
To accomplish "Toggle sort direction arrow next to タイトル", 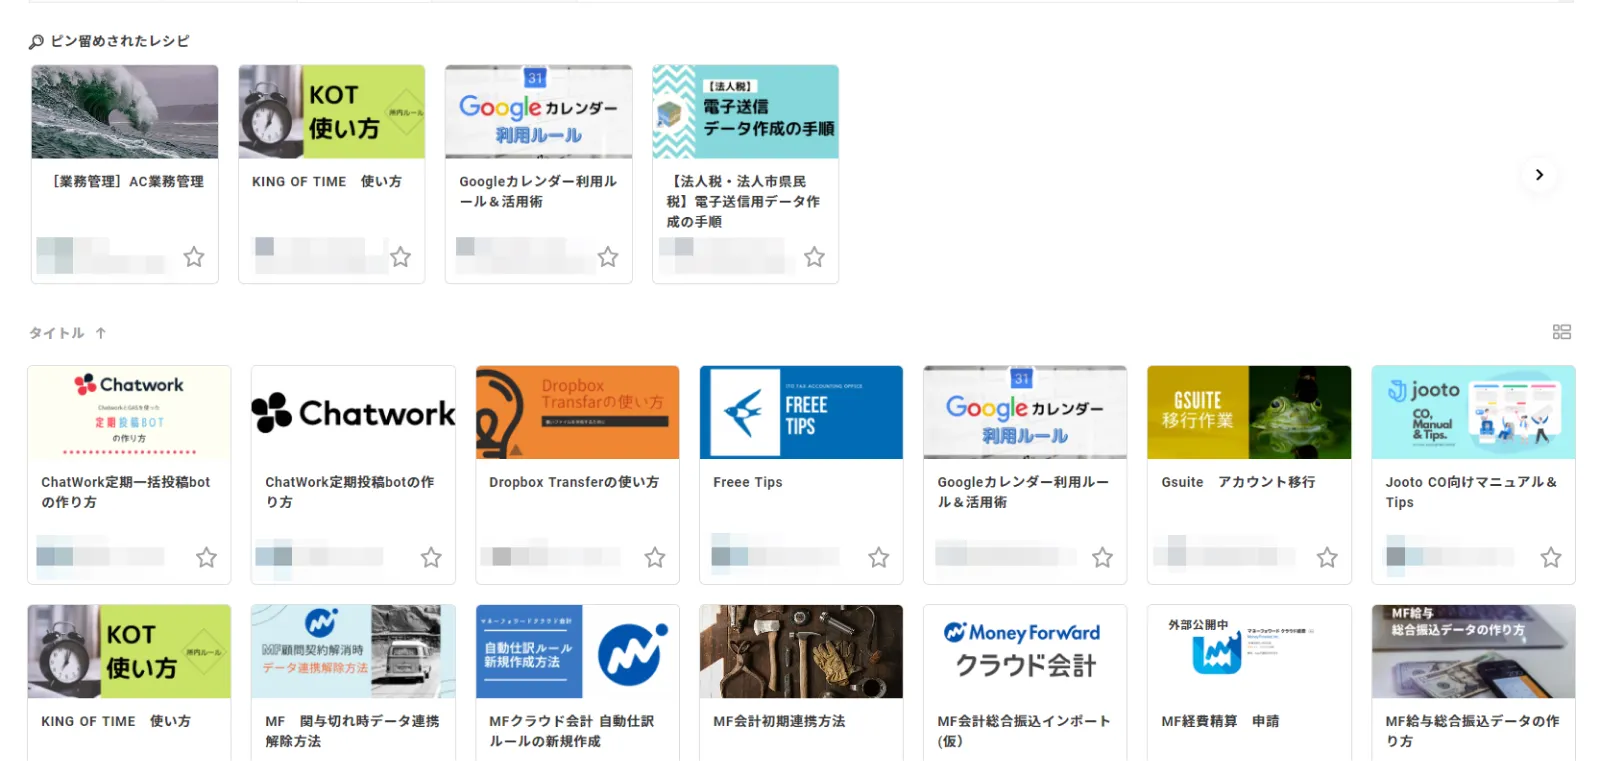I will (x=101, y=333).
